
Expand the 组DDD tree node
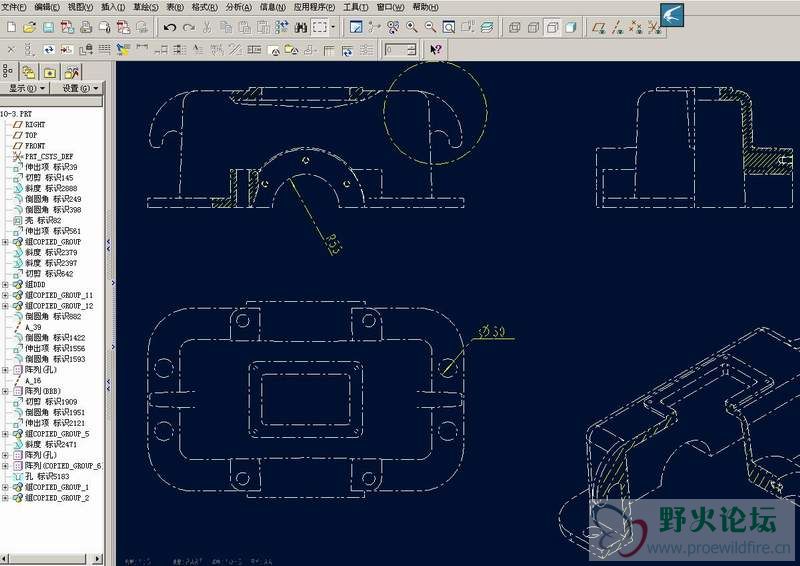pos(5,284)
